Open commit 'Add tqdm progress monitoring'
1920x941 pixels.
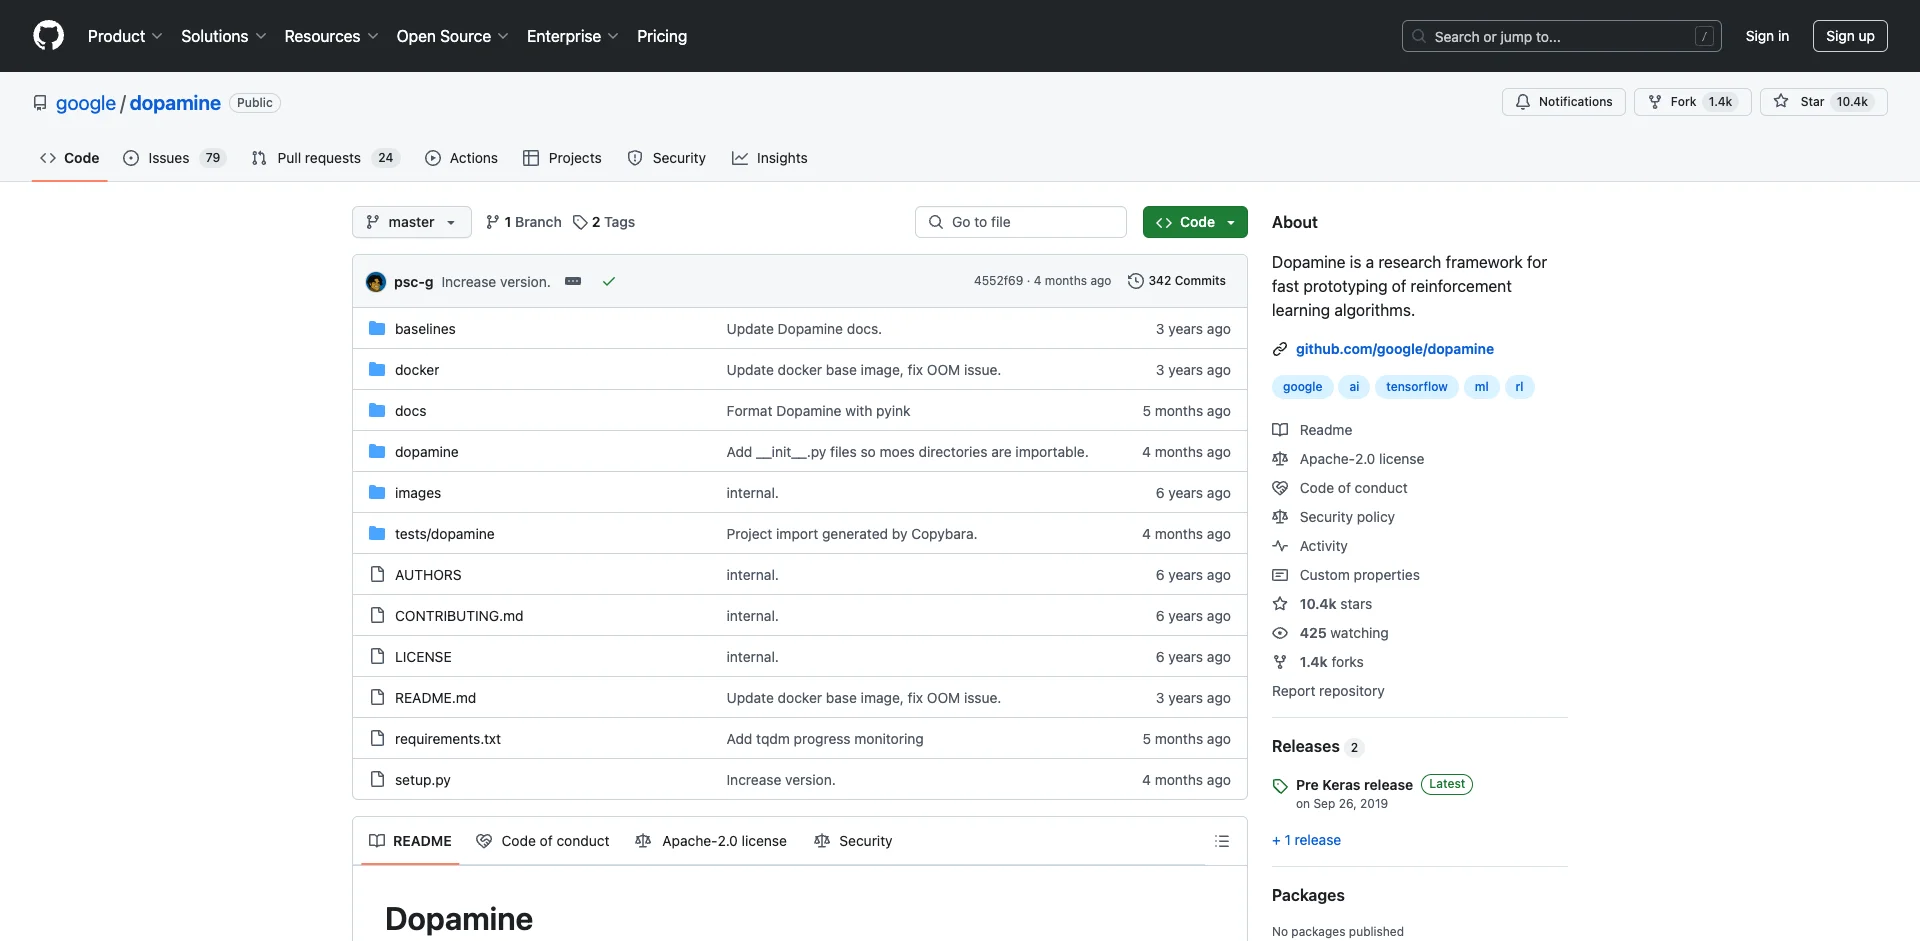[x=825, y=739]
